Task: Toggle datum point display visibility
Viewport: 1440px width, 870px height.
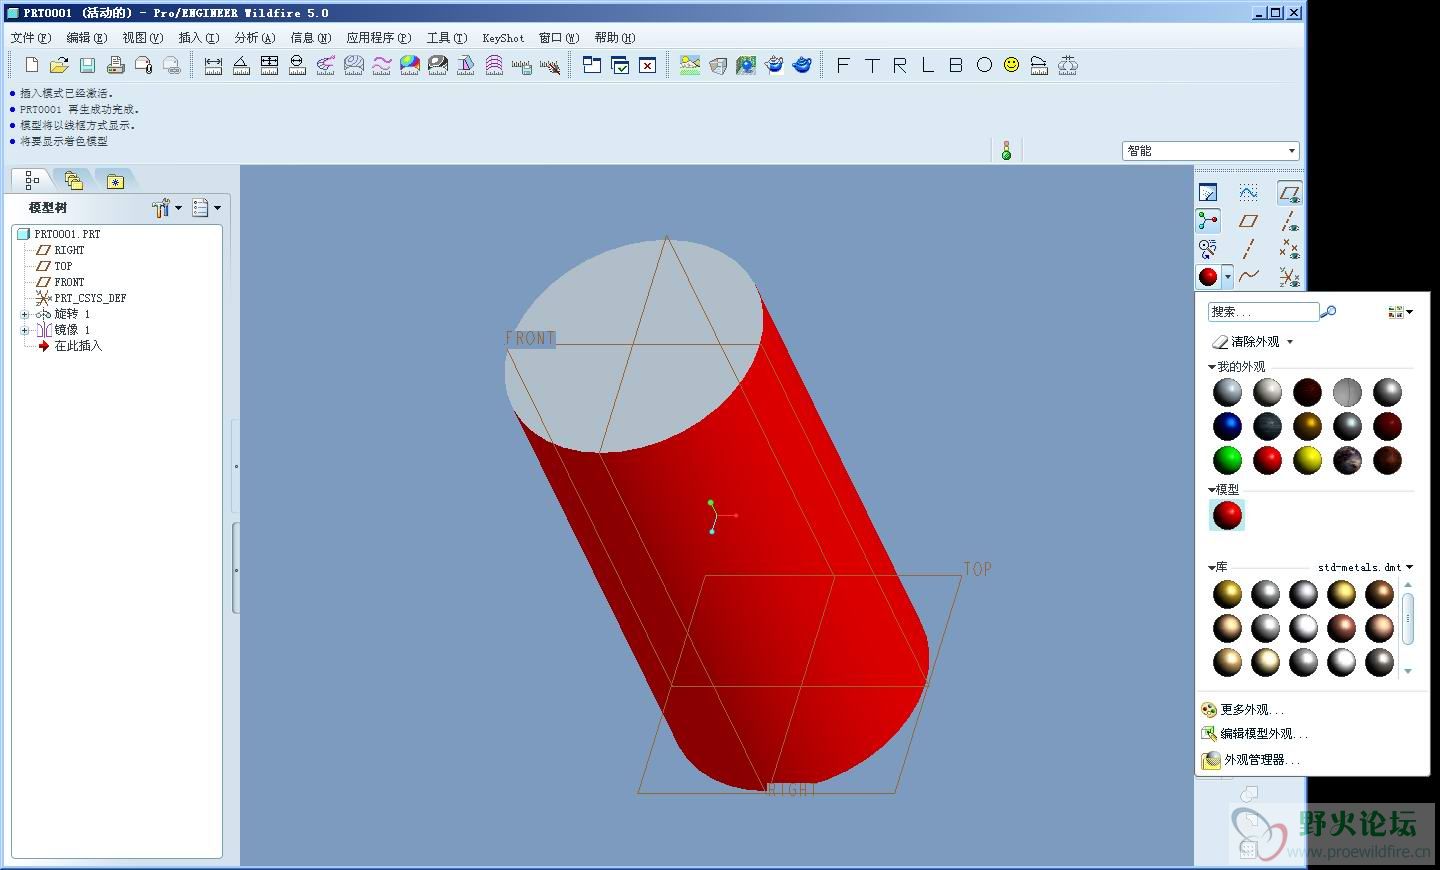Action: (x=1290, y=249)
